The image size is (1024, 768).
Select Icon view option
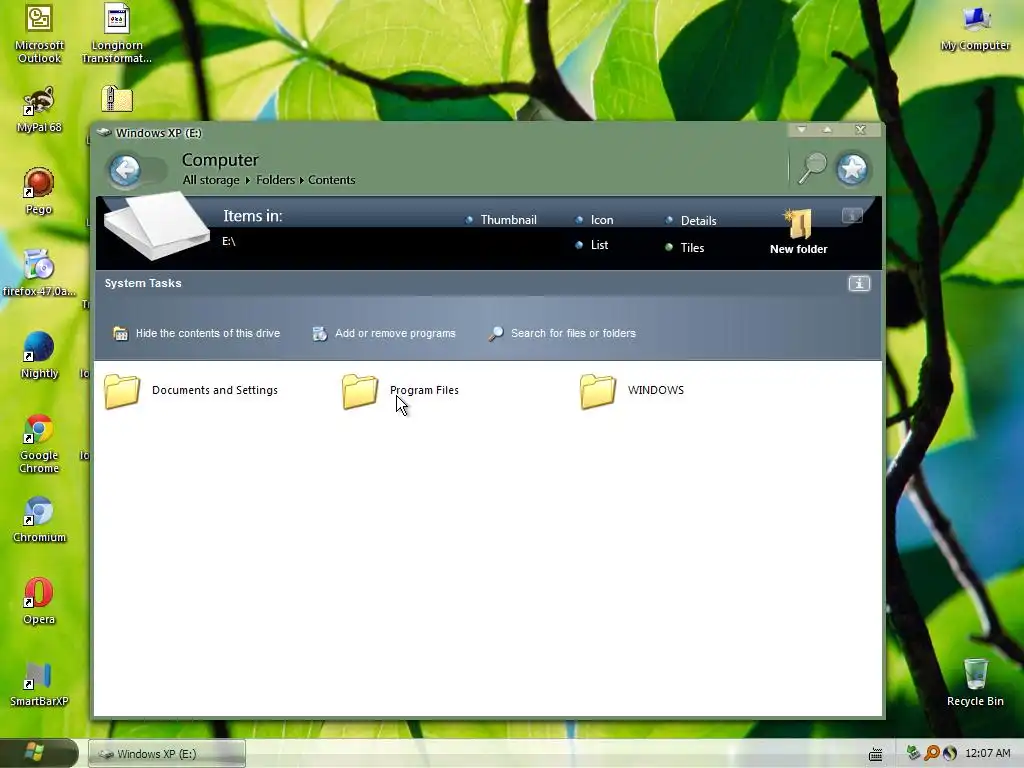point(595,220)
